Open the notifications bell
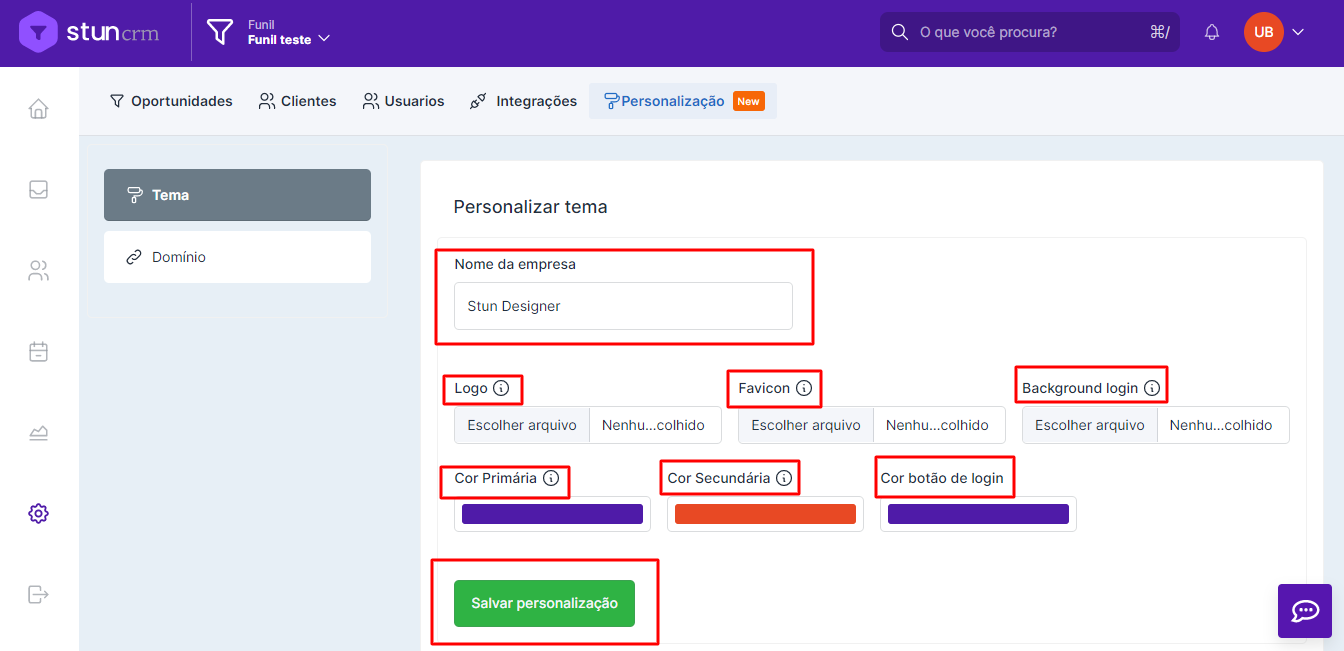This screenshot has height=651, width=1344. (x=1212, y=32)
